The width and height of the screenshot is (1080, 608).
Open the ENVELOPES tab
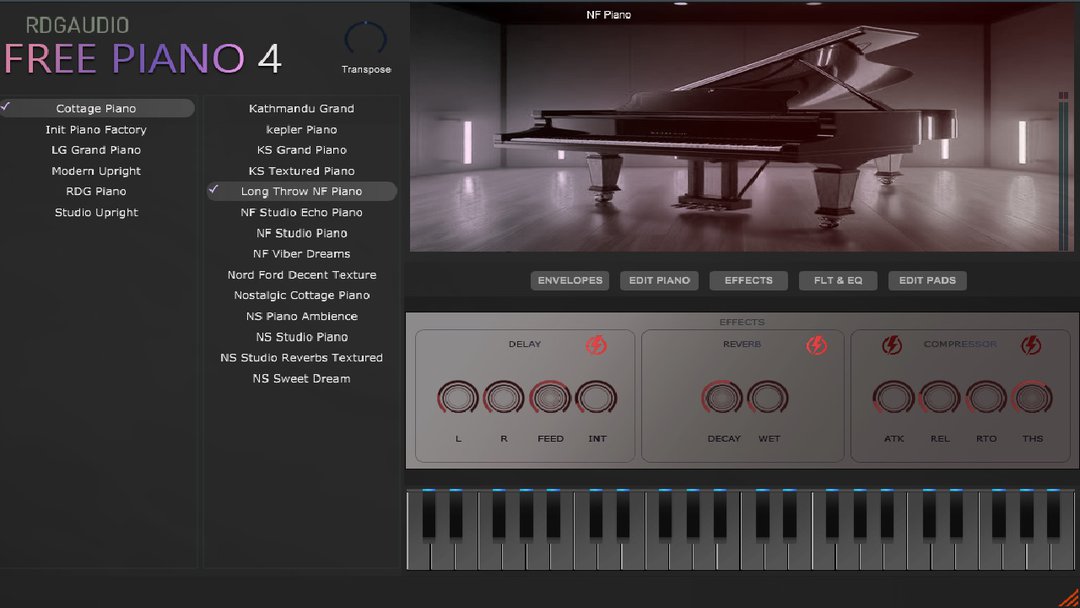click(x=569, y=280)
